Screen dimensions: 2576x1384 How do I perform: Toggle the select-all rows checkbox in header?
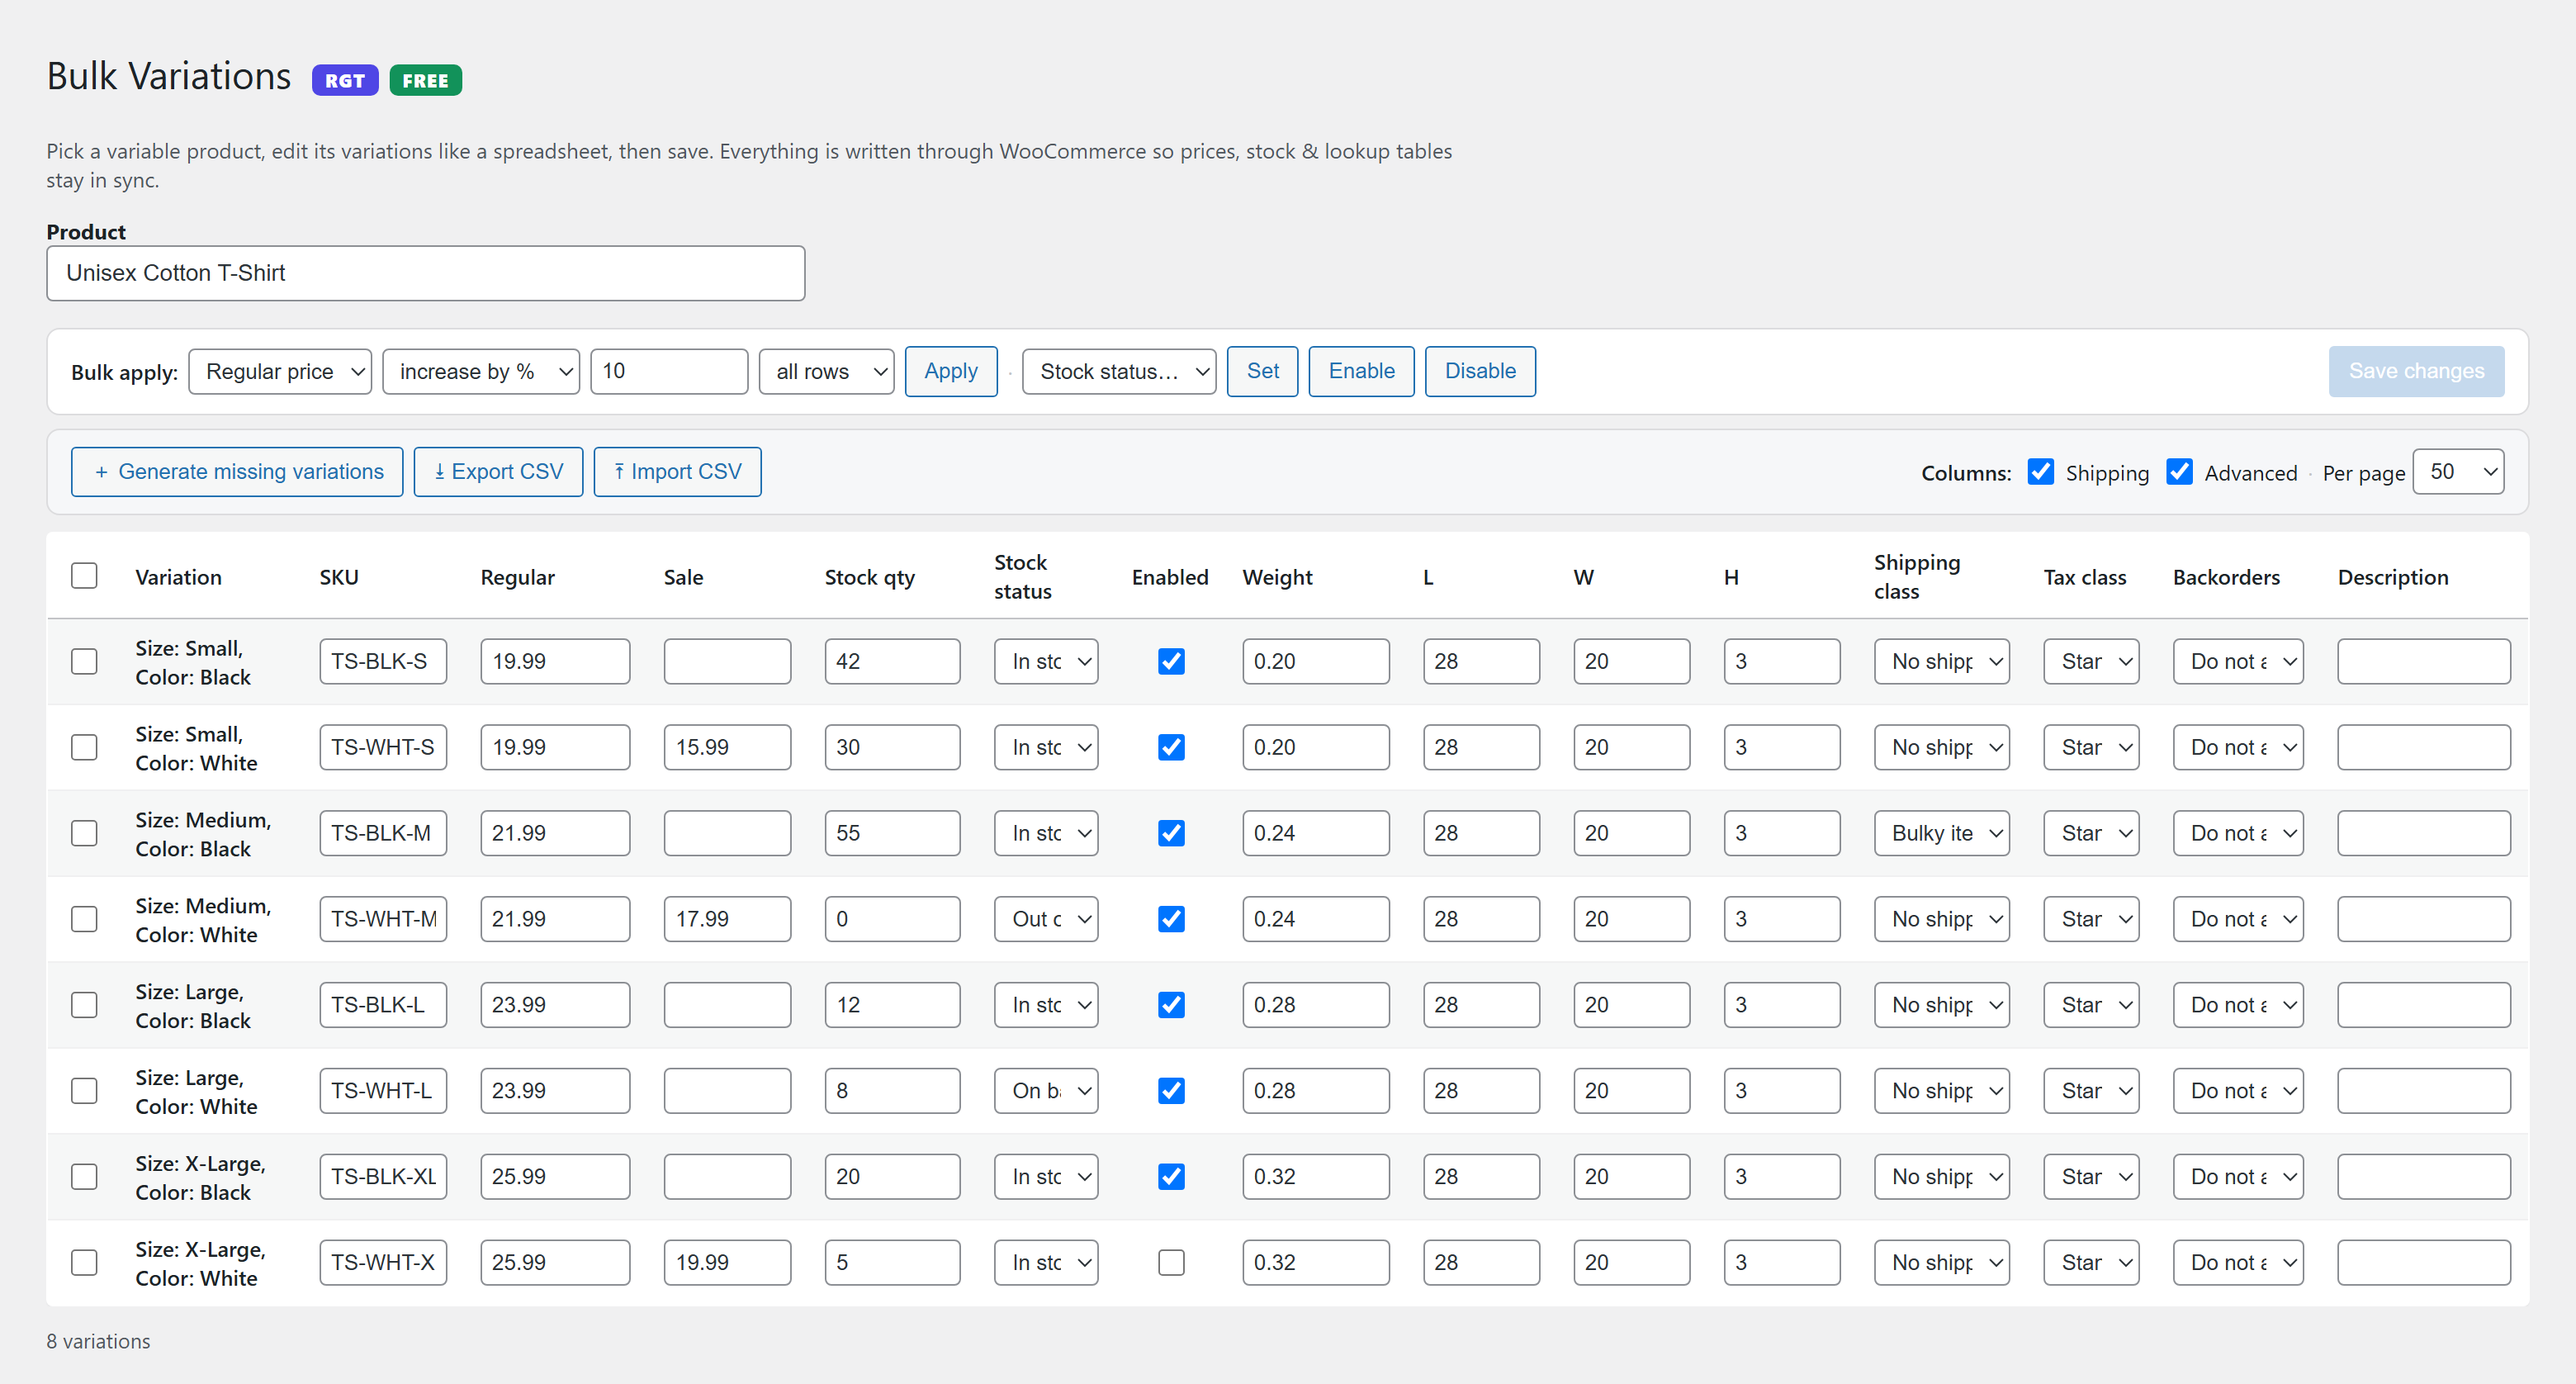[84, 576]
